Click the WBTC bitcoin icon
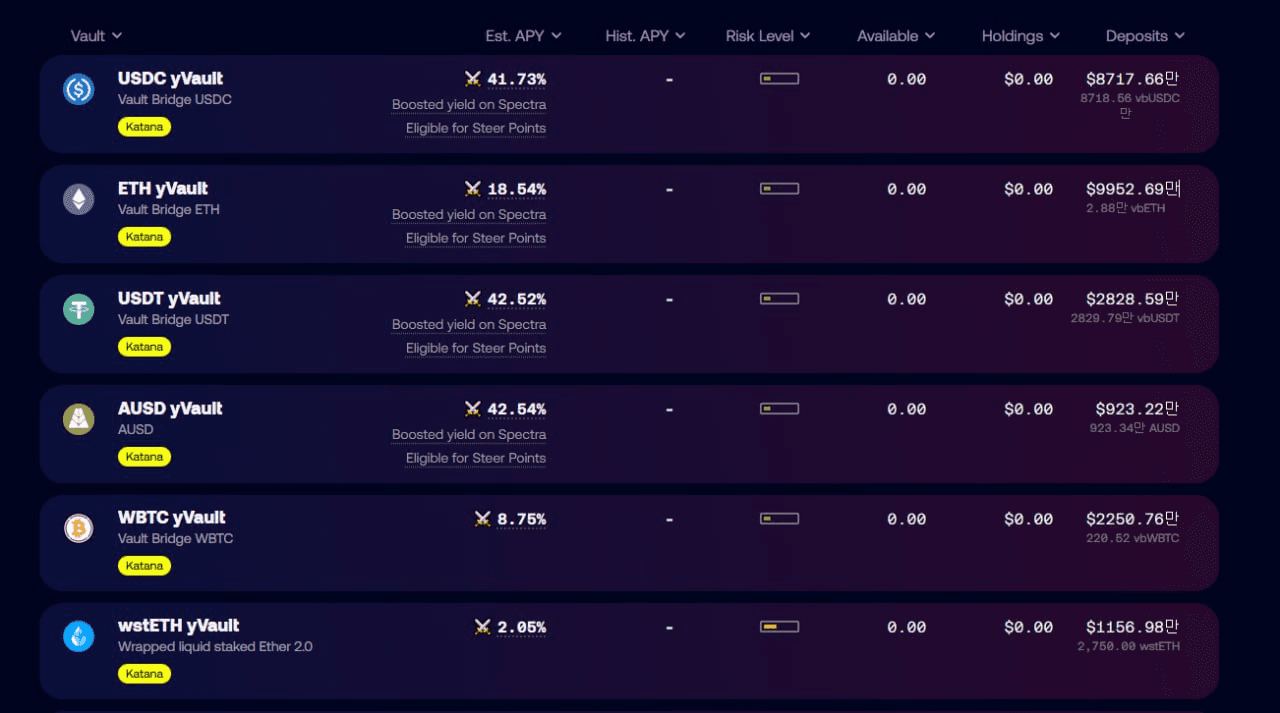1280x713 pixels. click(x=79, y=528)
